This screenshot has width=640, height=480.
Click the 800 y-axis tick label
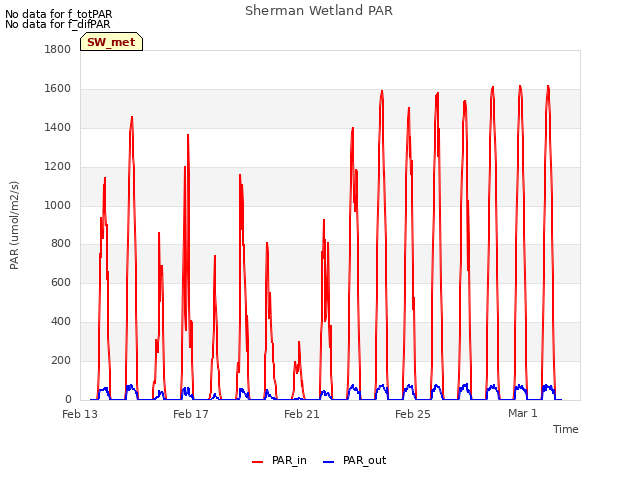coord(61,244)
